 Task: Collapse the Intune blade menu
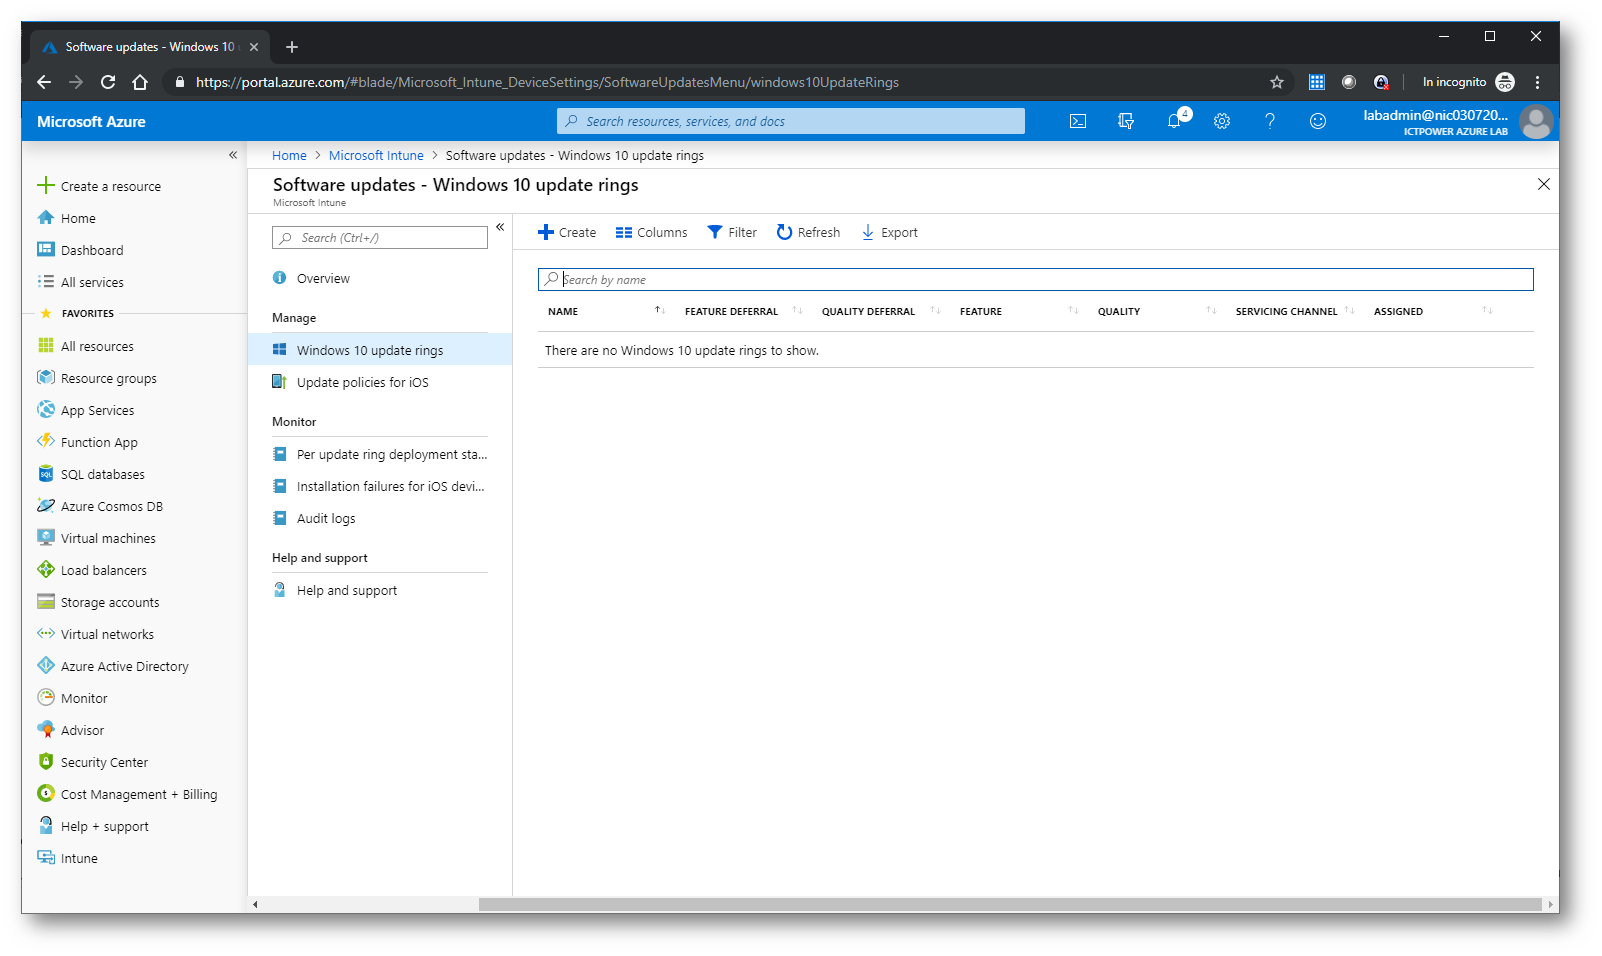point(500,227)
